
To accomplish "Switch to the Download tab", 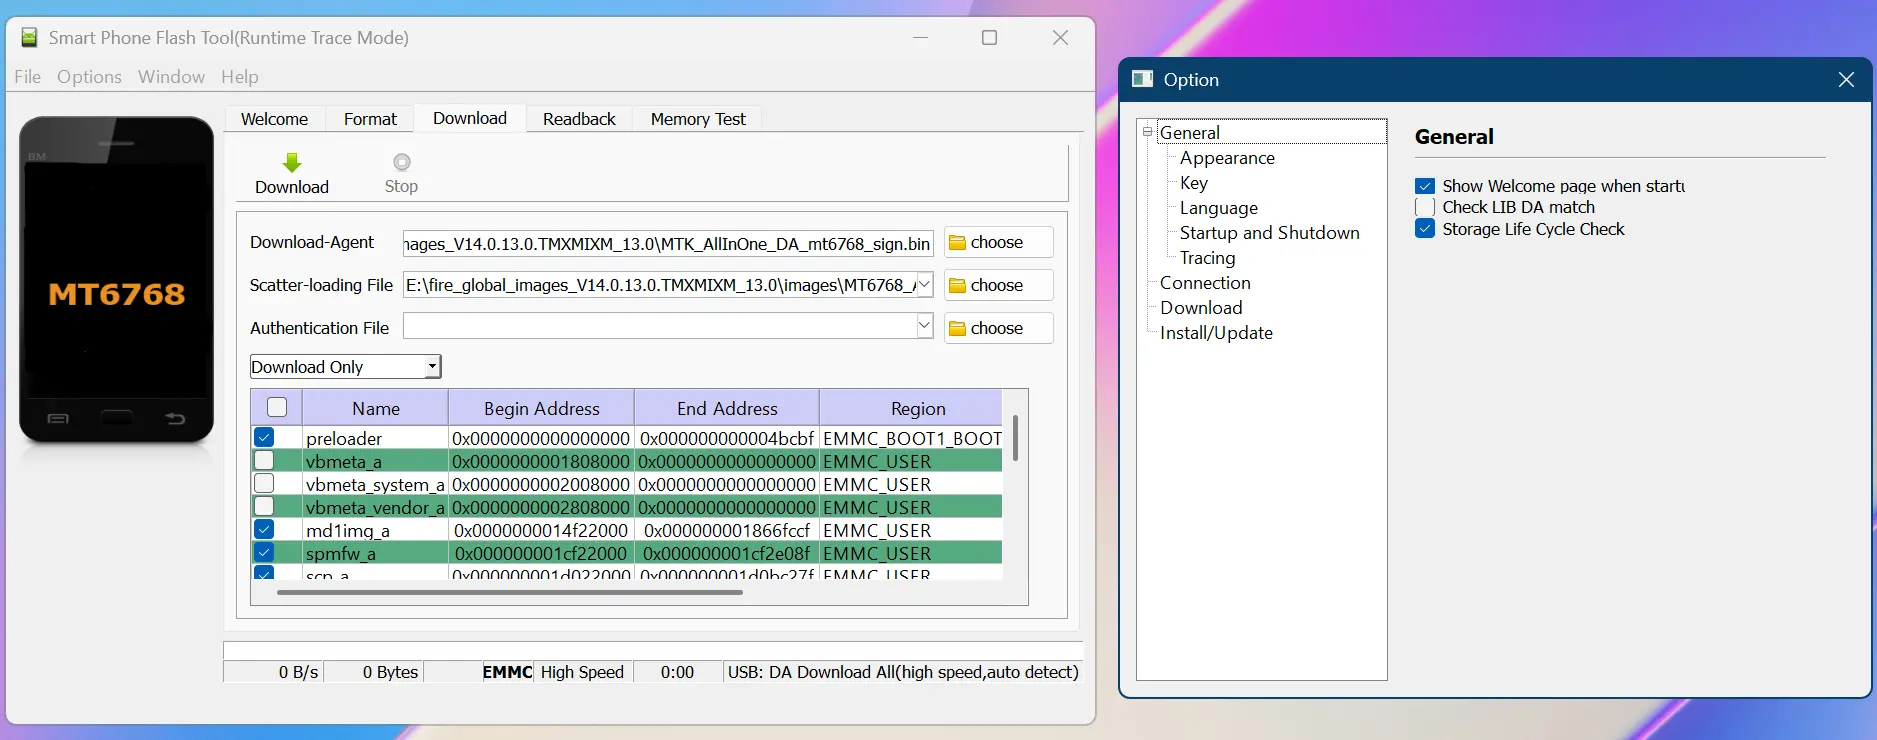I will [470, 118].
